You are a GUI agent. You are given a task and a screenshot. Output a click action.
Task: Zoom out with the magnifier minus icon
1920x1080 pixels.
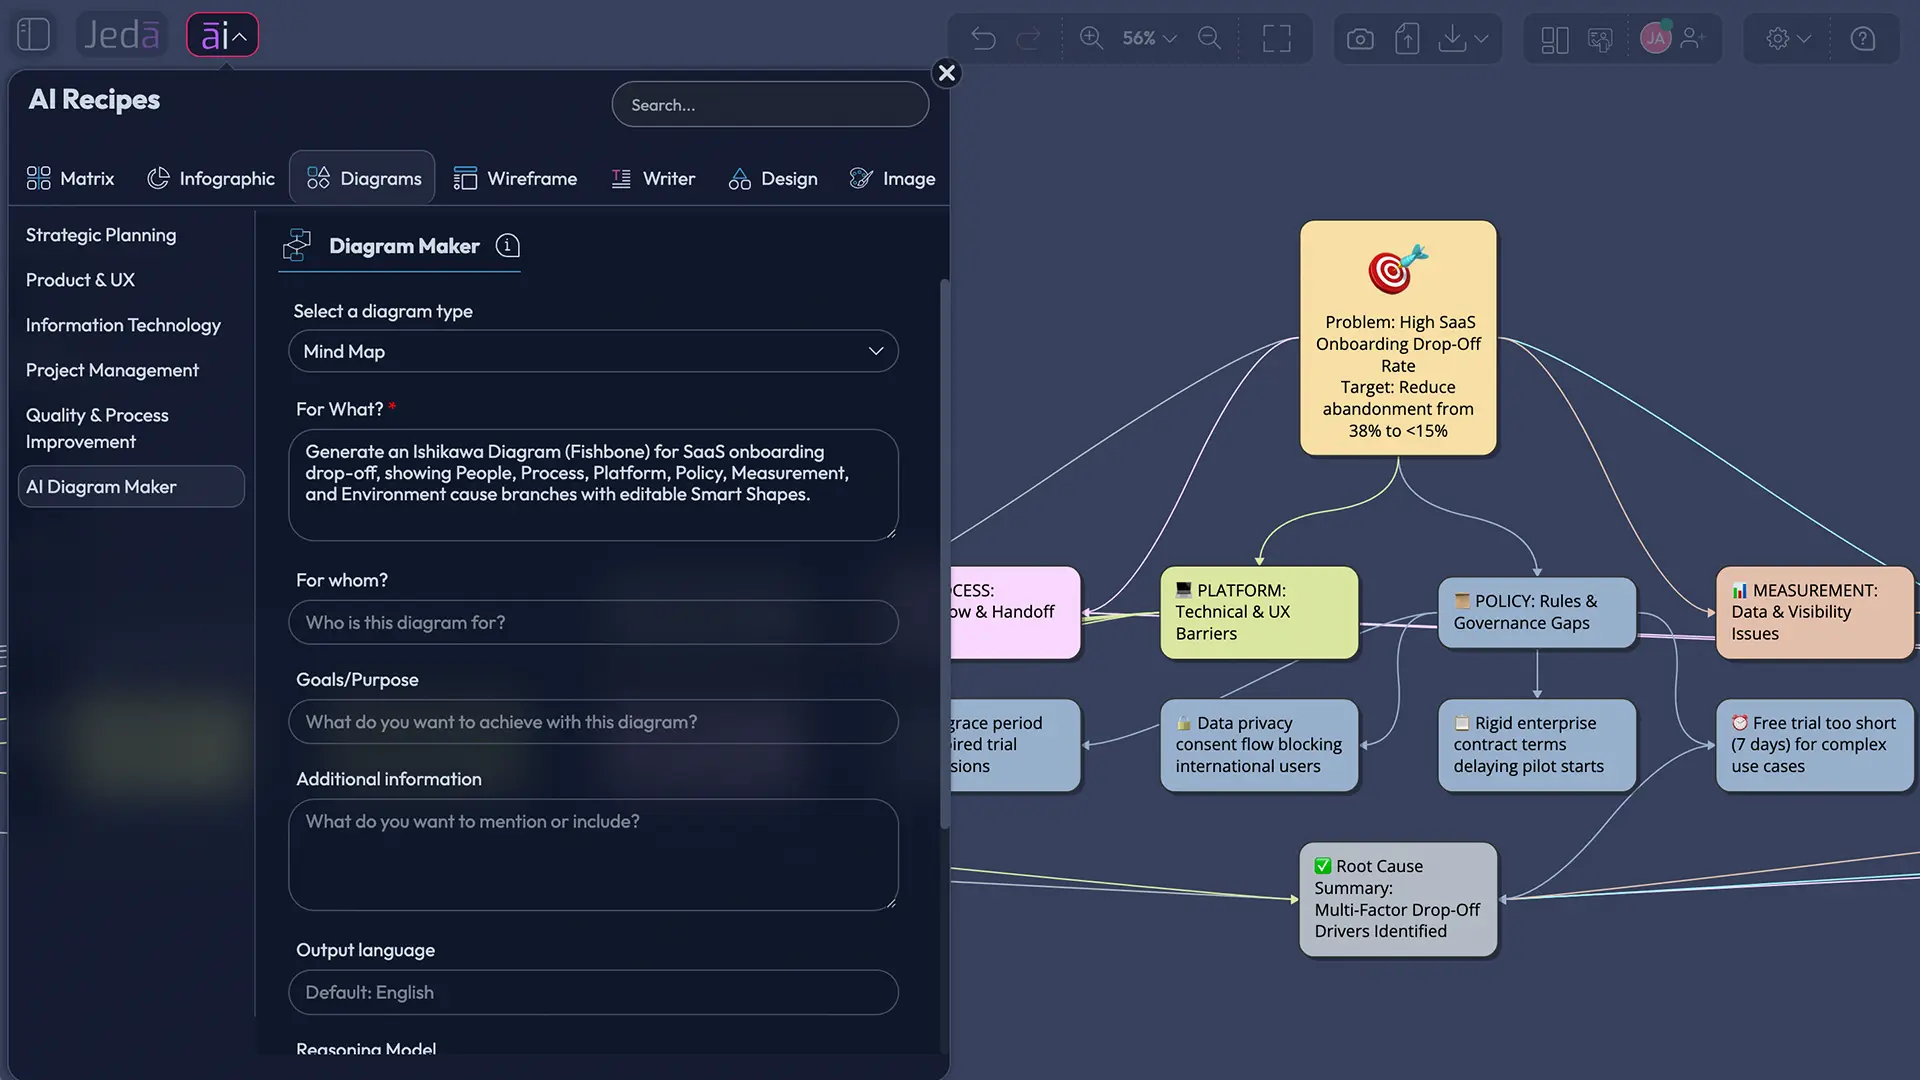coord(1209,38)
